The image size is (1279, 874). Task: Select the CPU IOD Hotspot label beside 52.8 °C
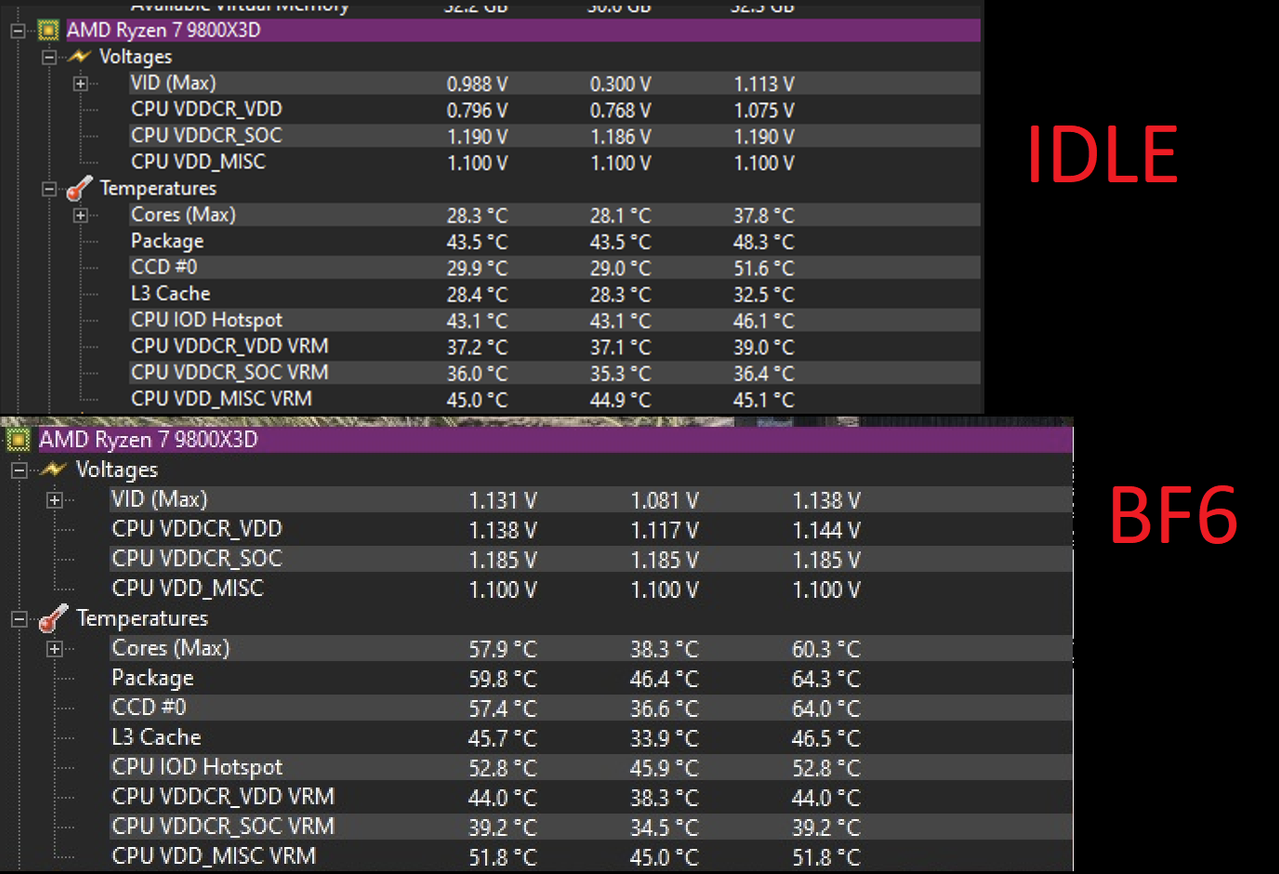pyautogui.click(x=197, y=768)
